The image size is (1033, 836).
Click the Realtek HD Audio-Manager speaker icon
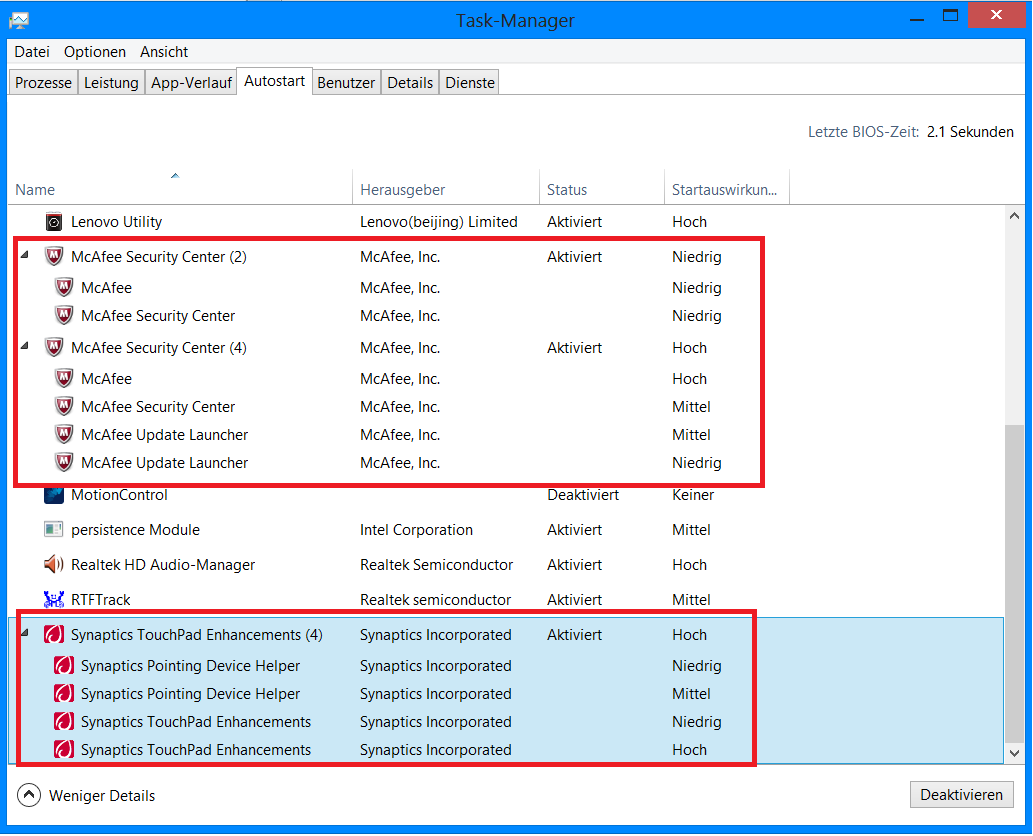point(54,565)
